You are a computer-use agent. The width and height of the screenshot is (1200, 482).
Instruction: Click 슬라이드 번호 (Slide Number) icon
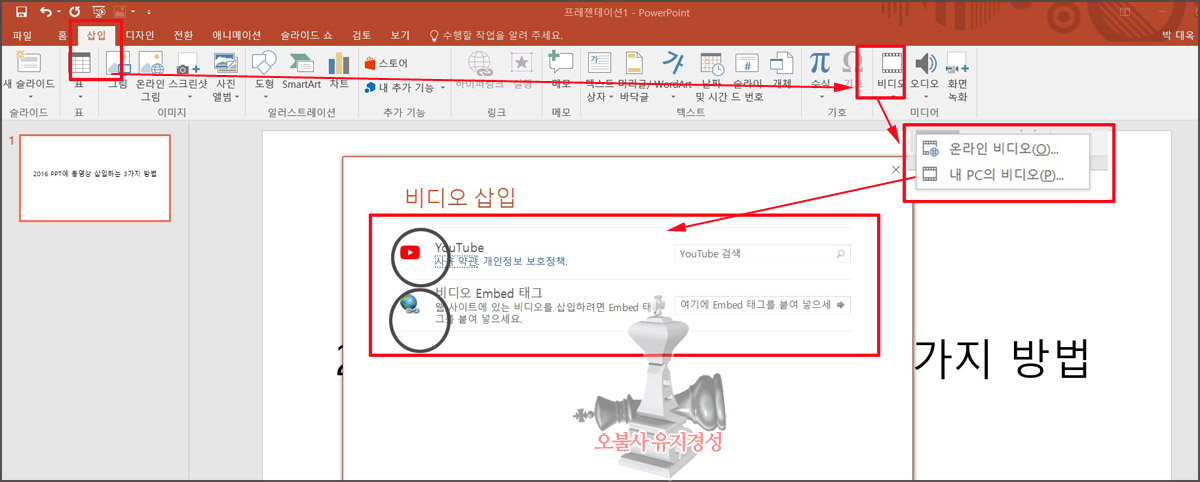749,64
